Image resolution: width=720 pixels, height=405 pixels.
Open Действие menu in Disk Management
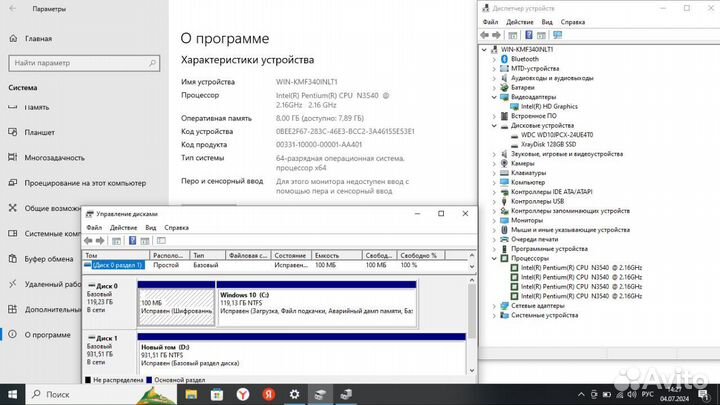click(123, 228)
